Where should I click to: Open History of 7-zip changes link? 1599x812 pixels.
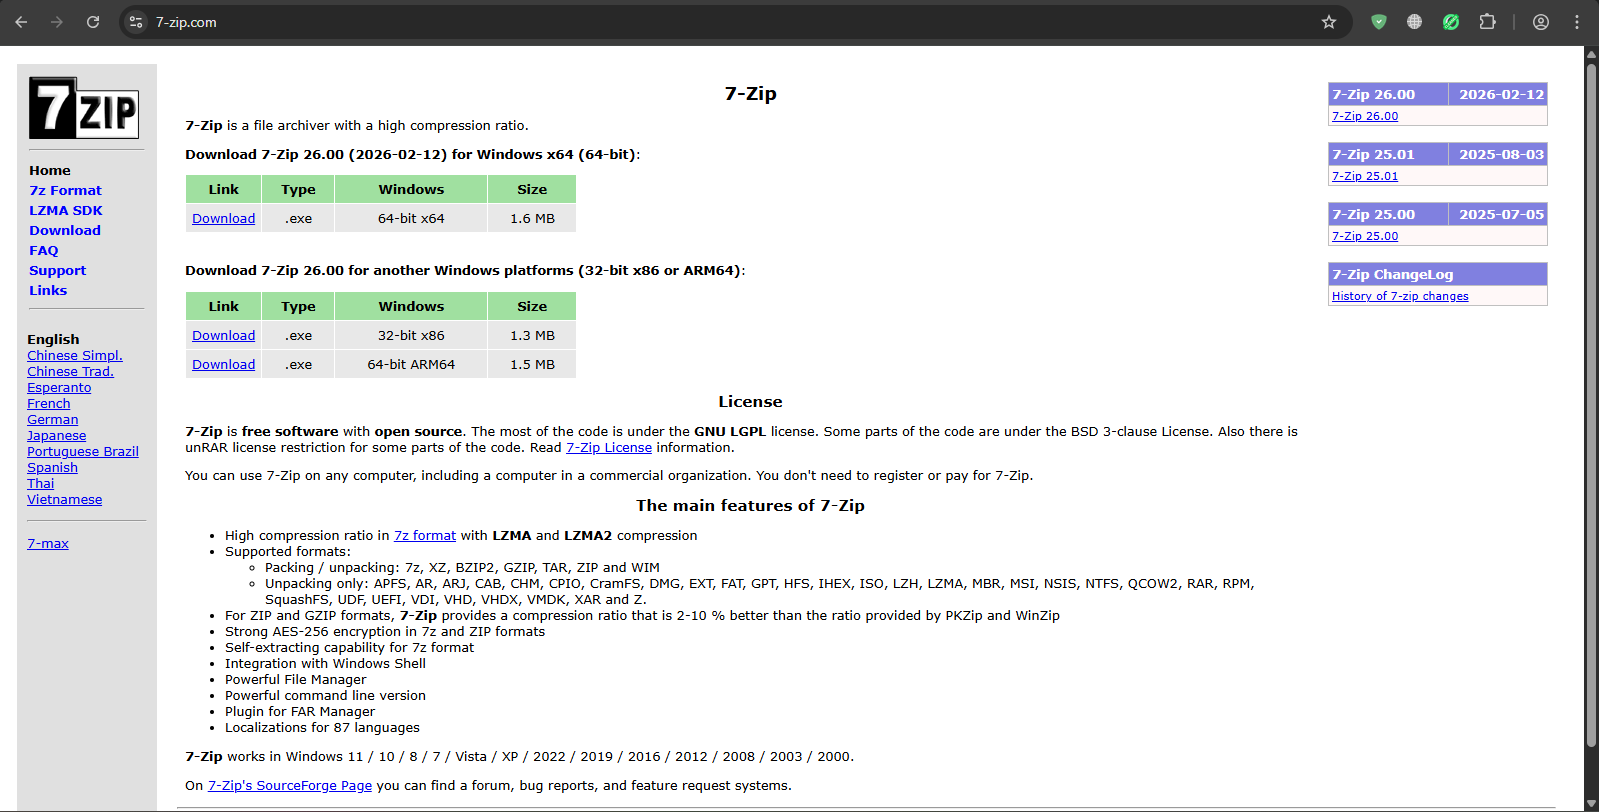tap(1400, 296)
